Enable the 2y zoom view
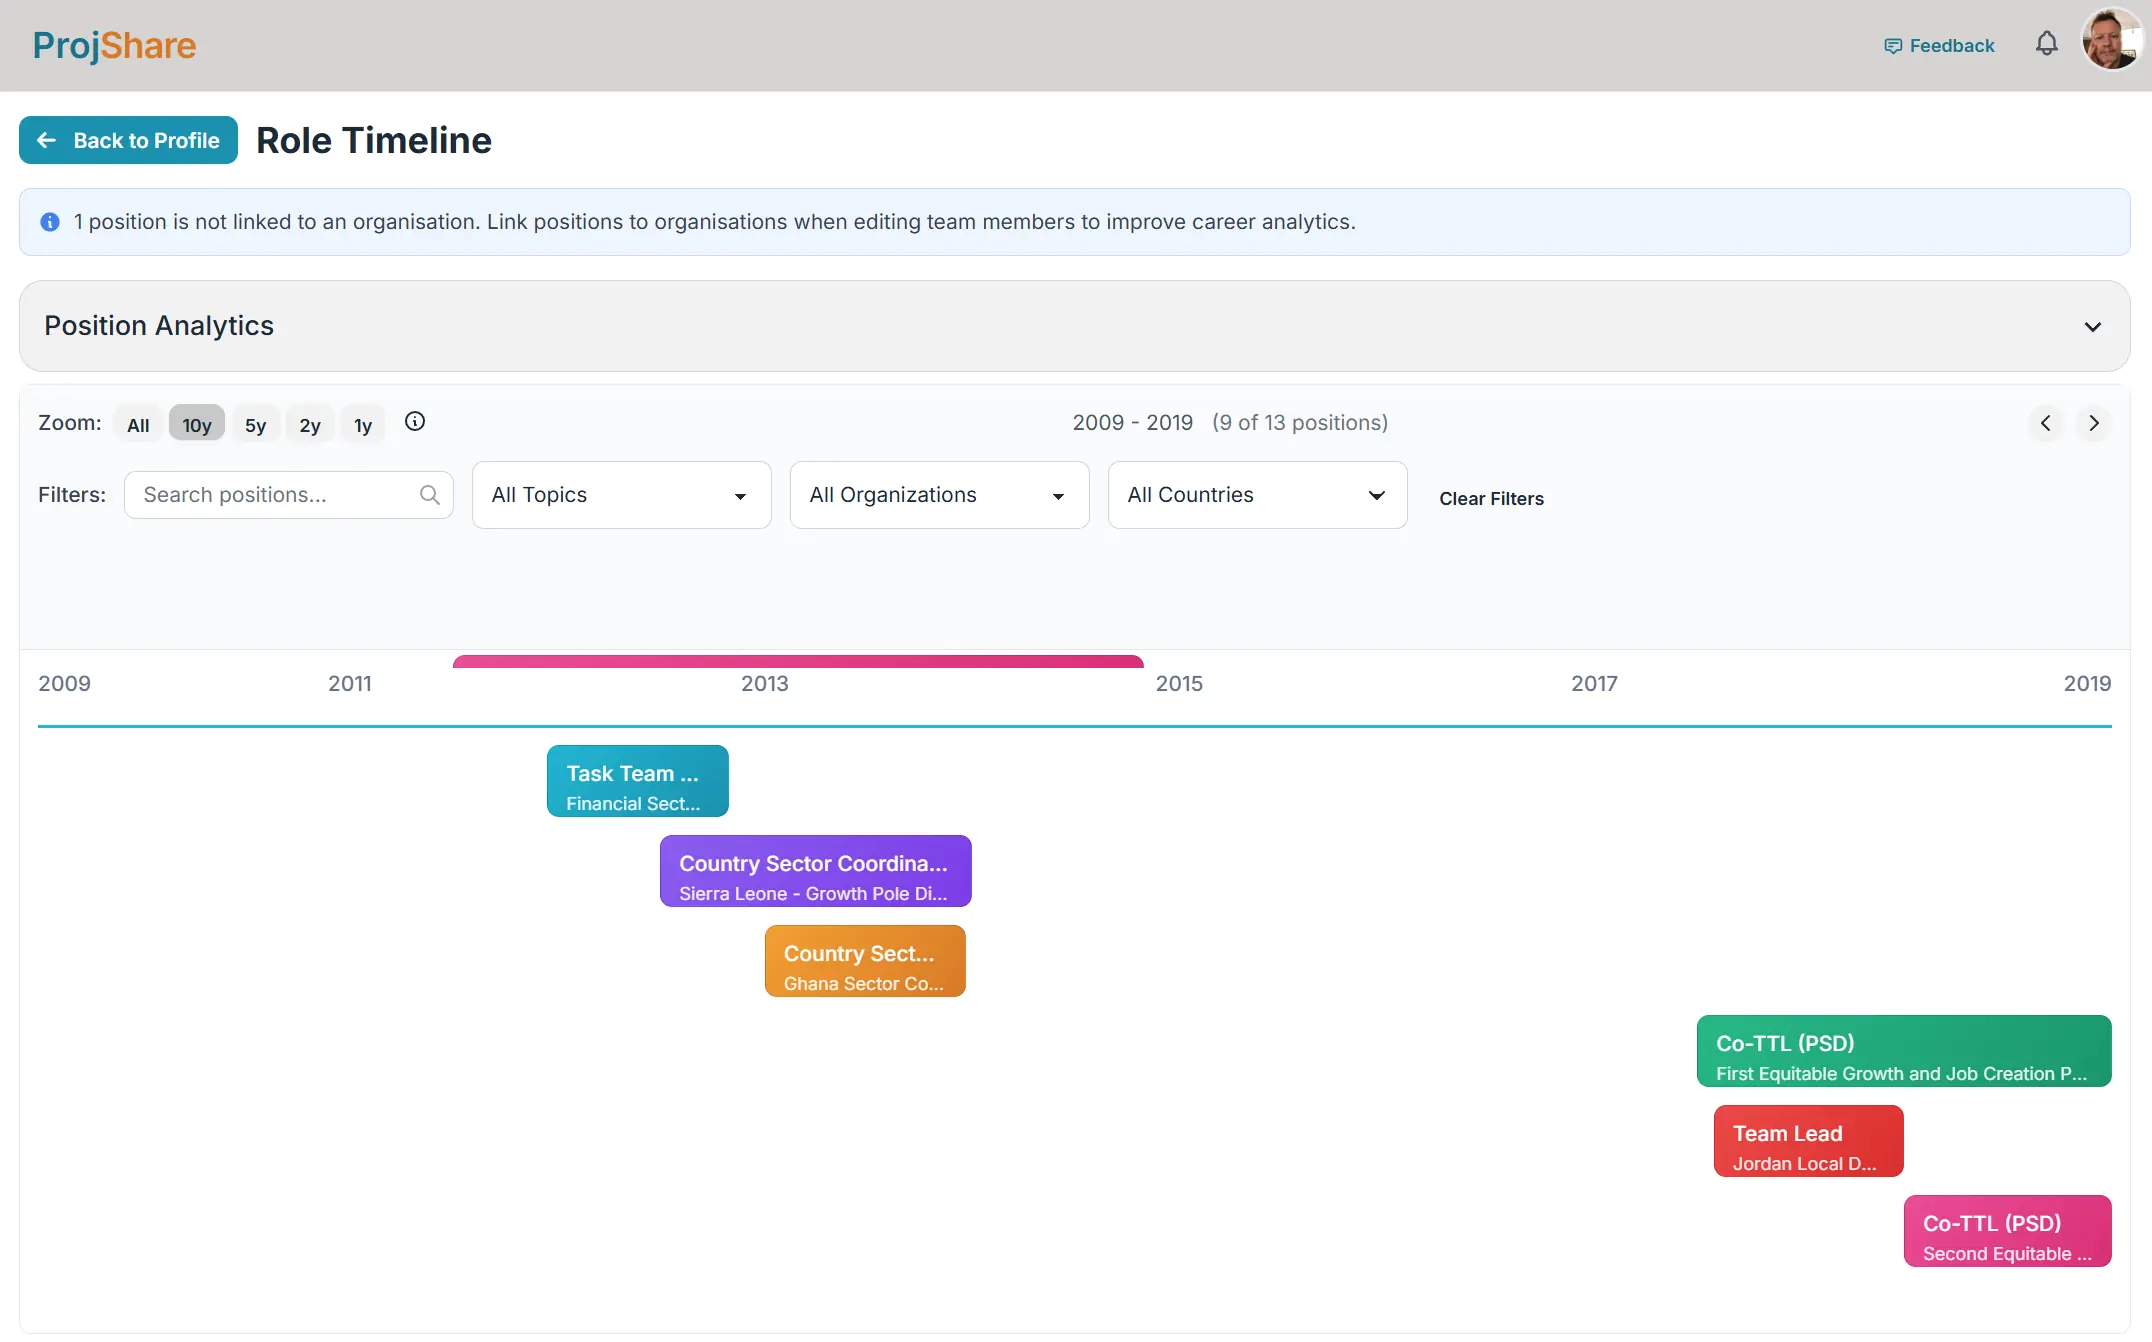The width and height of the screenshot is (2152, 1342). coord(309,423)
